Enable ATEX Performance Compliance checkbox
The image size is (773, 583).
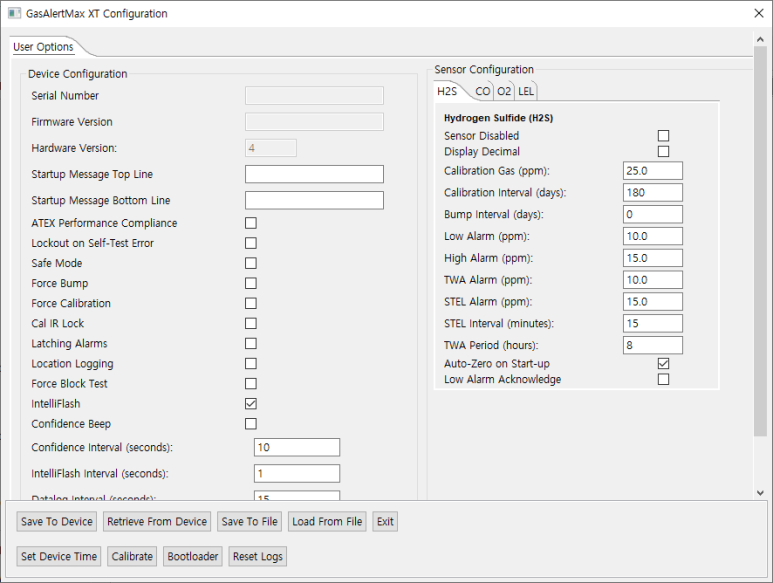click(x=251, y=223)
